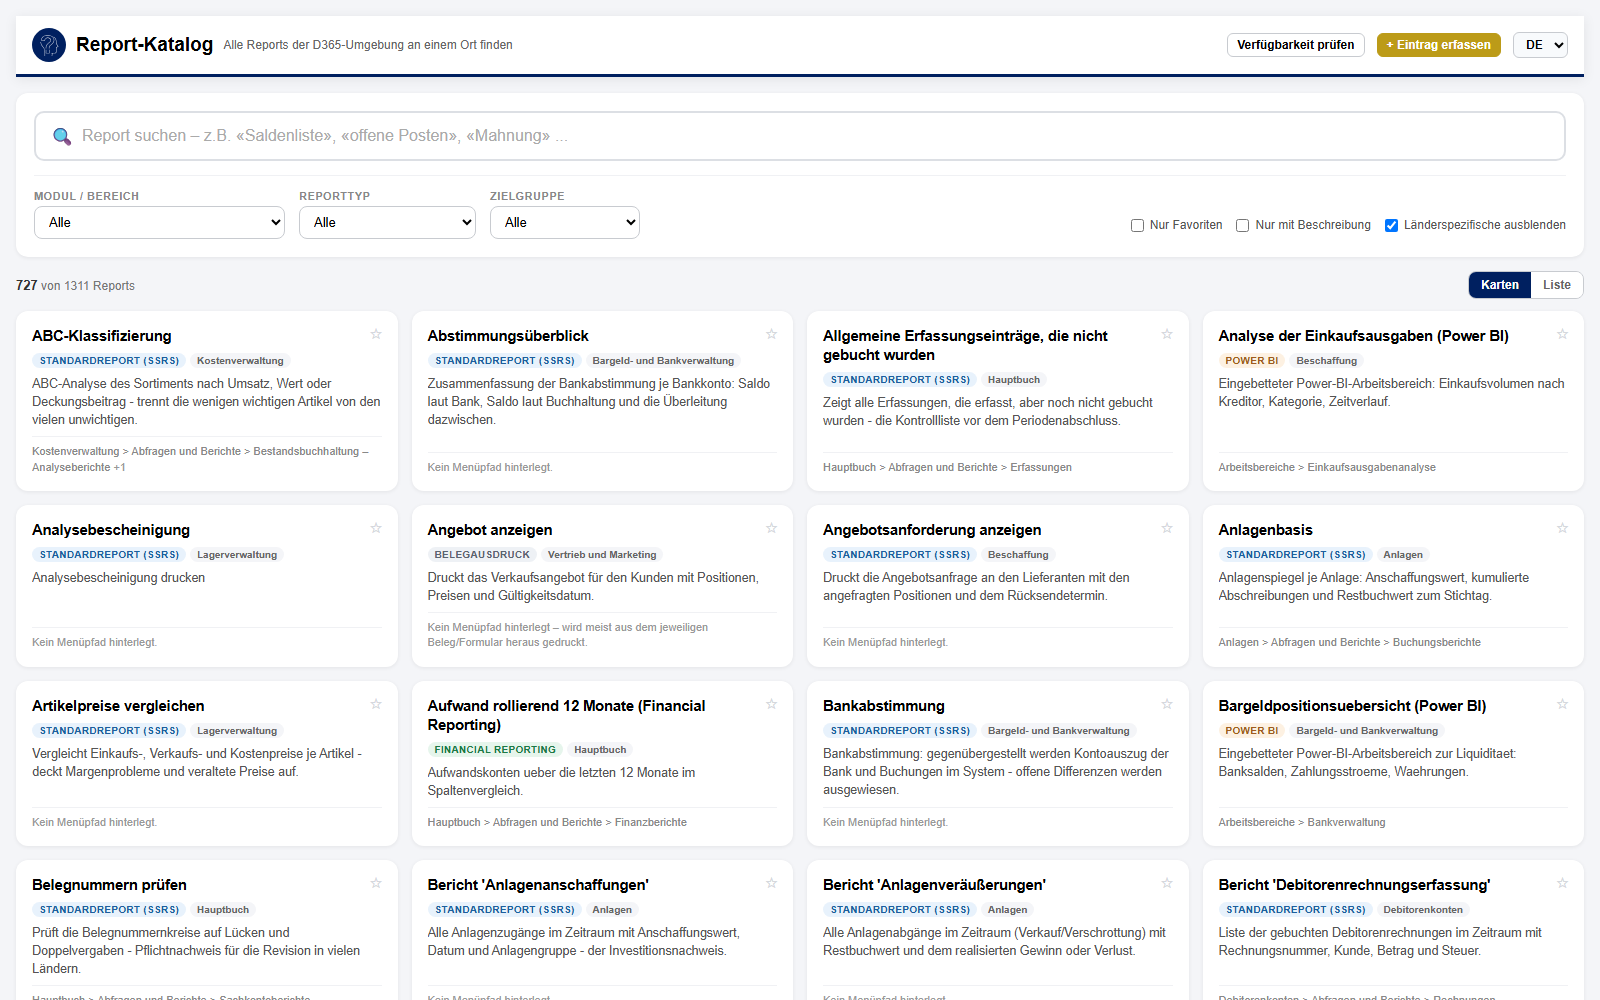Star the Angebot anzeigen report

pos(771,528)
